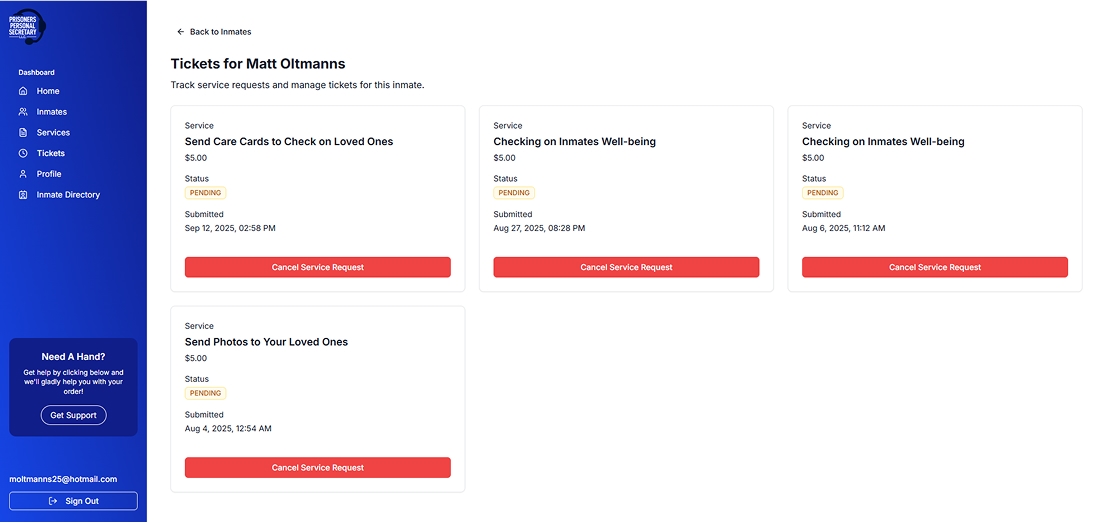Viewport: 1105px width, 523px height.
Task: Cancel the Aug 27 Checking on Inmates request
Action: (626, 267)
